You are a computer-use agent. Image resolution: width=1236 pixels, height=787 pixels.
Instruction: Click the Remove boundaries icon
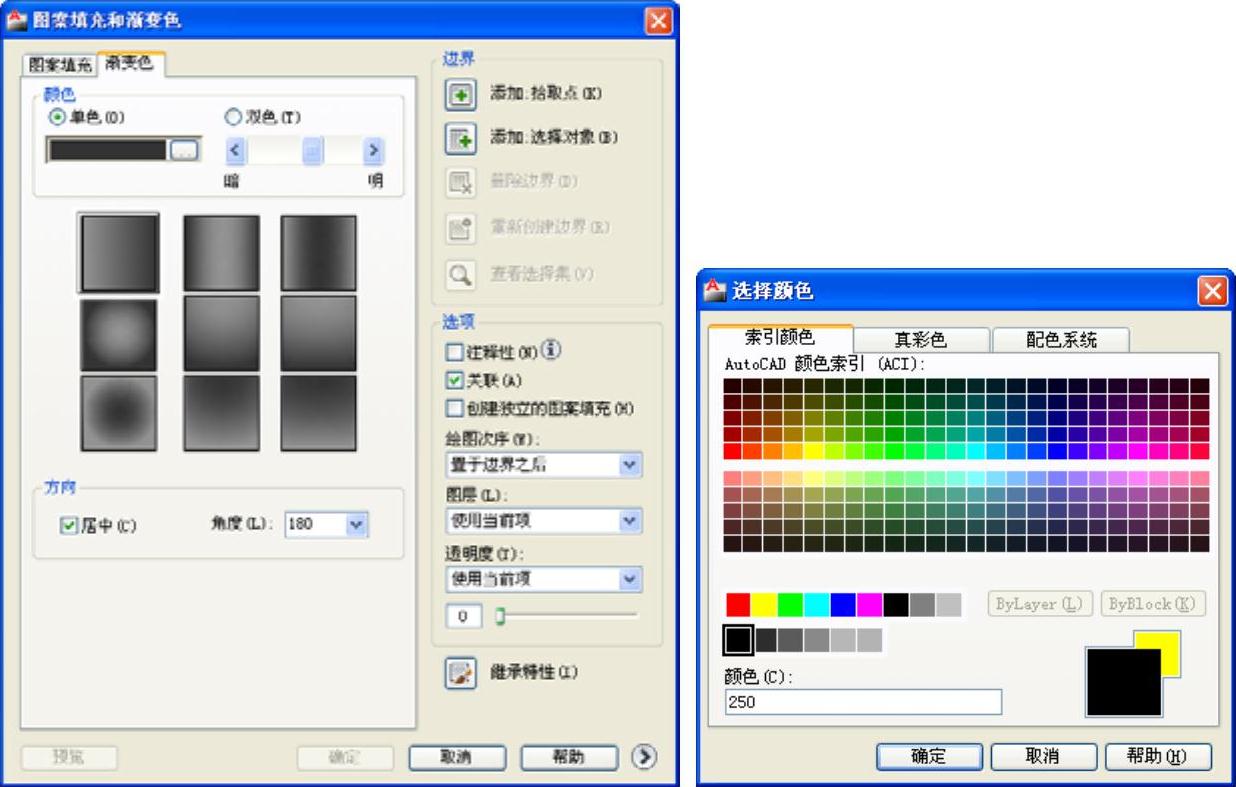pyautogui.click(x=459, y=182)
